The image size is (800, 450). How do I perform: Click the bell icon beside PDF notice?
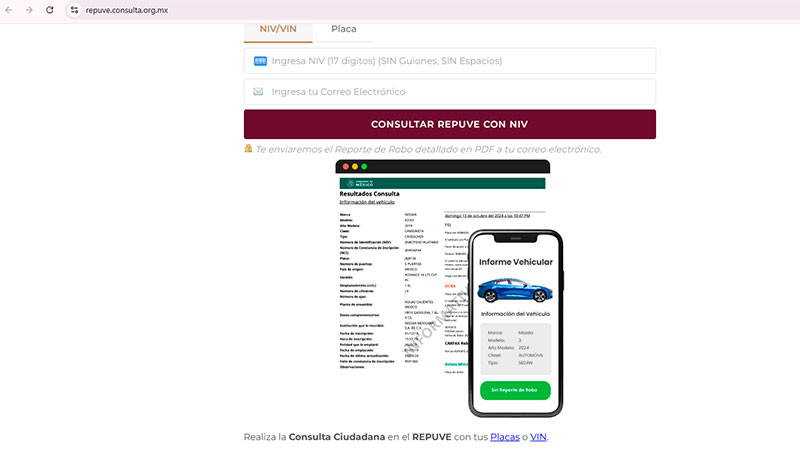pyautogui.click(x=249, y=149)
